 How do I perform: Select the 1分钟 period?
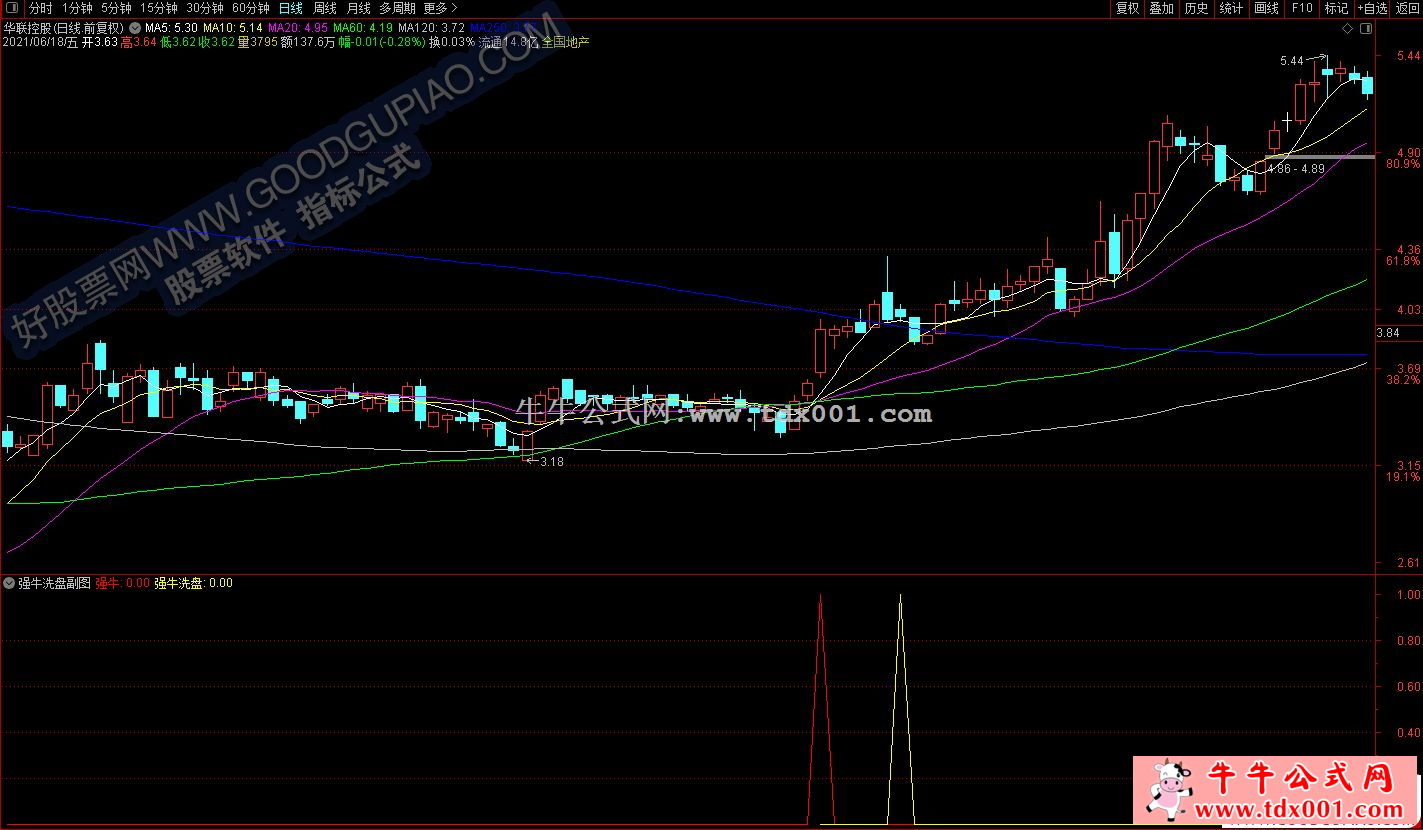(x=77, y=8)
